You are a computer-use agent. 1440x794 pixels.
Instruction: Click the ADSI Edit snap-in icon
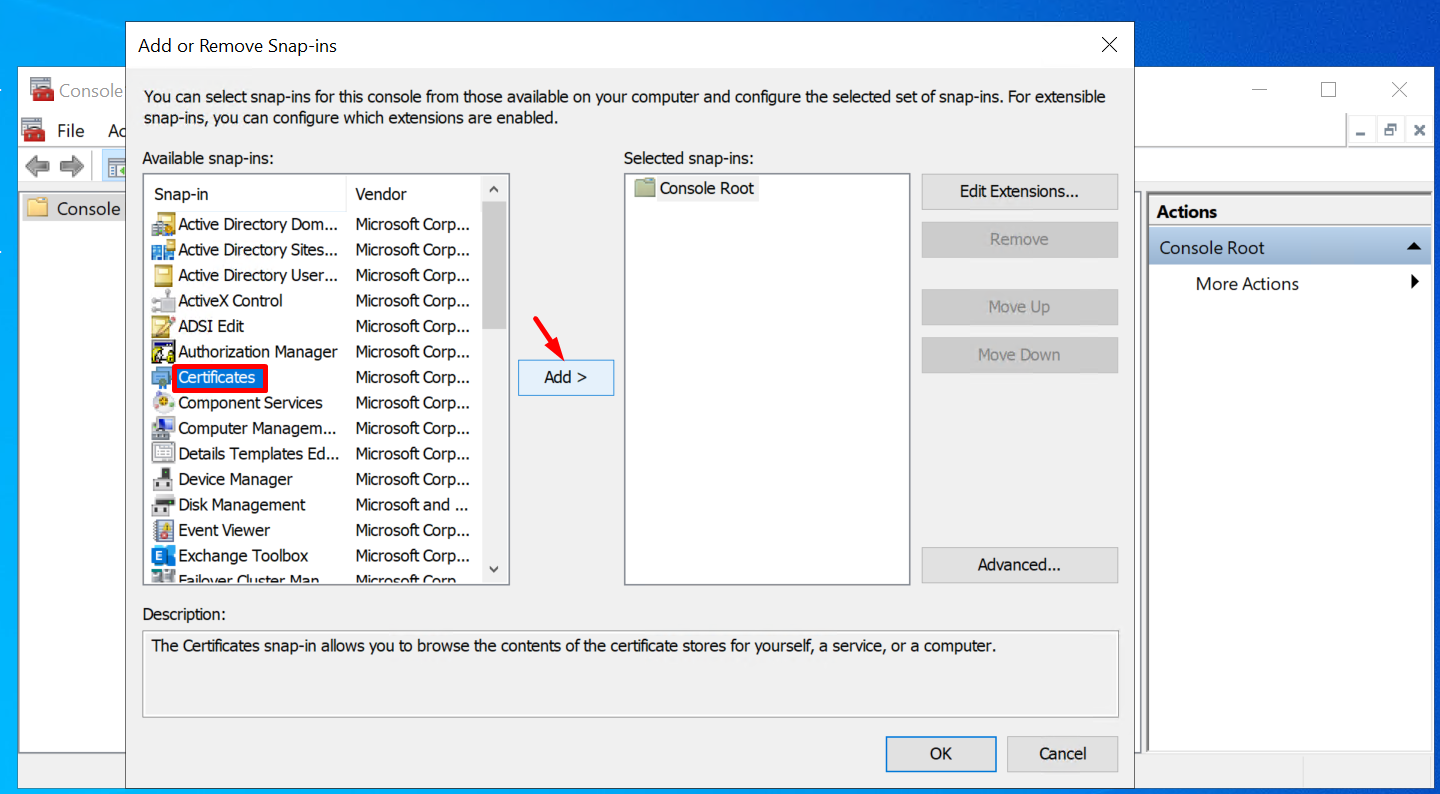pos(163,327)
